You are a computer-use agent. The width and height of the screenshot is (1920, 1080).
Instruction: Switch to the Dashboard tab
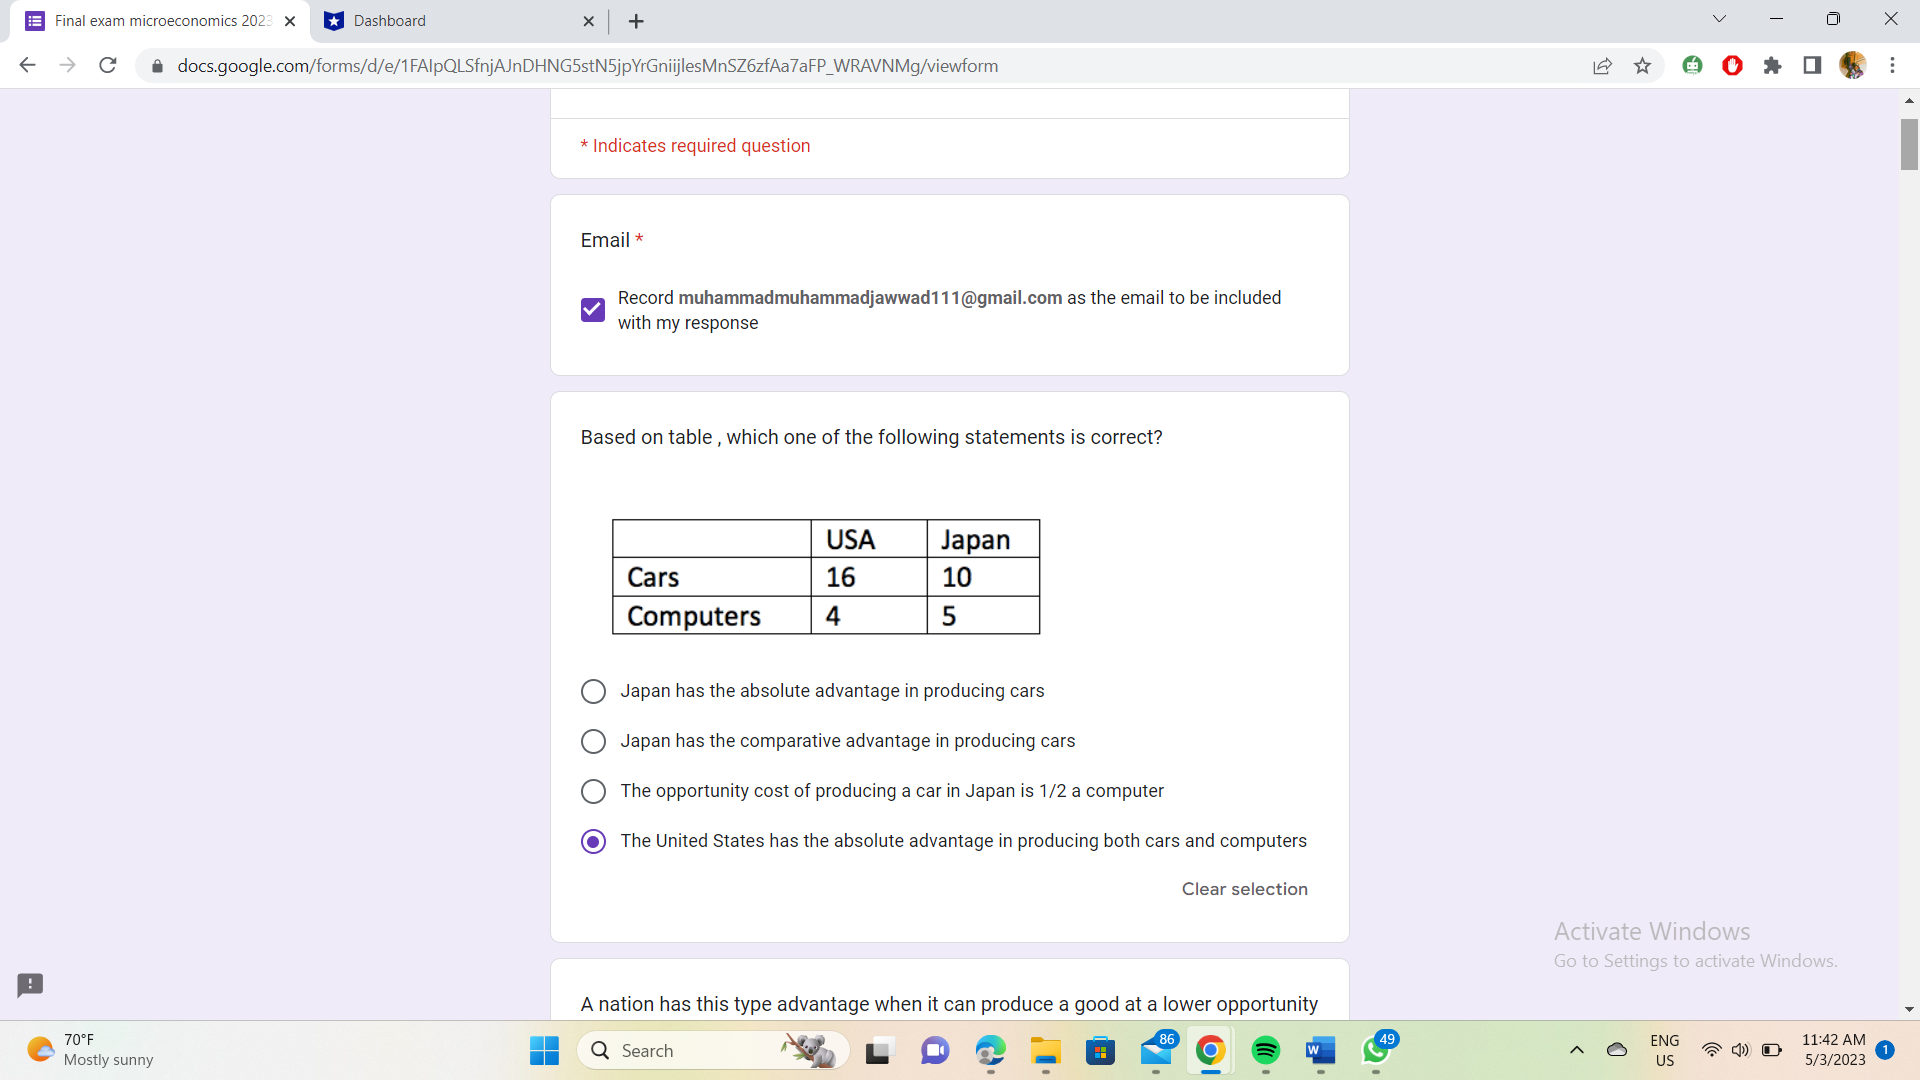440,20
